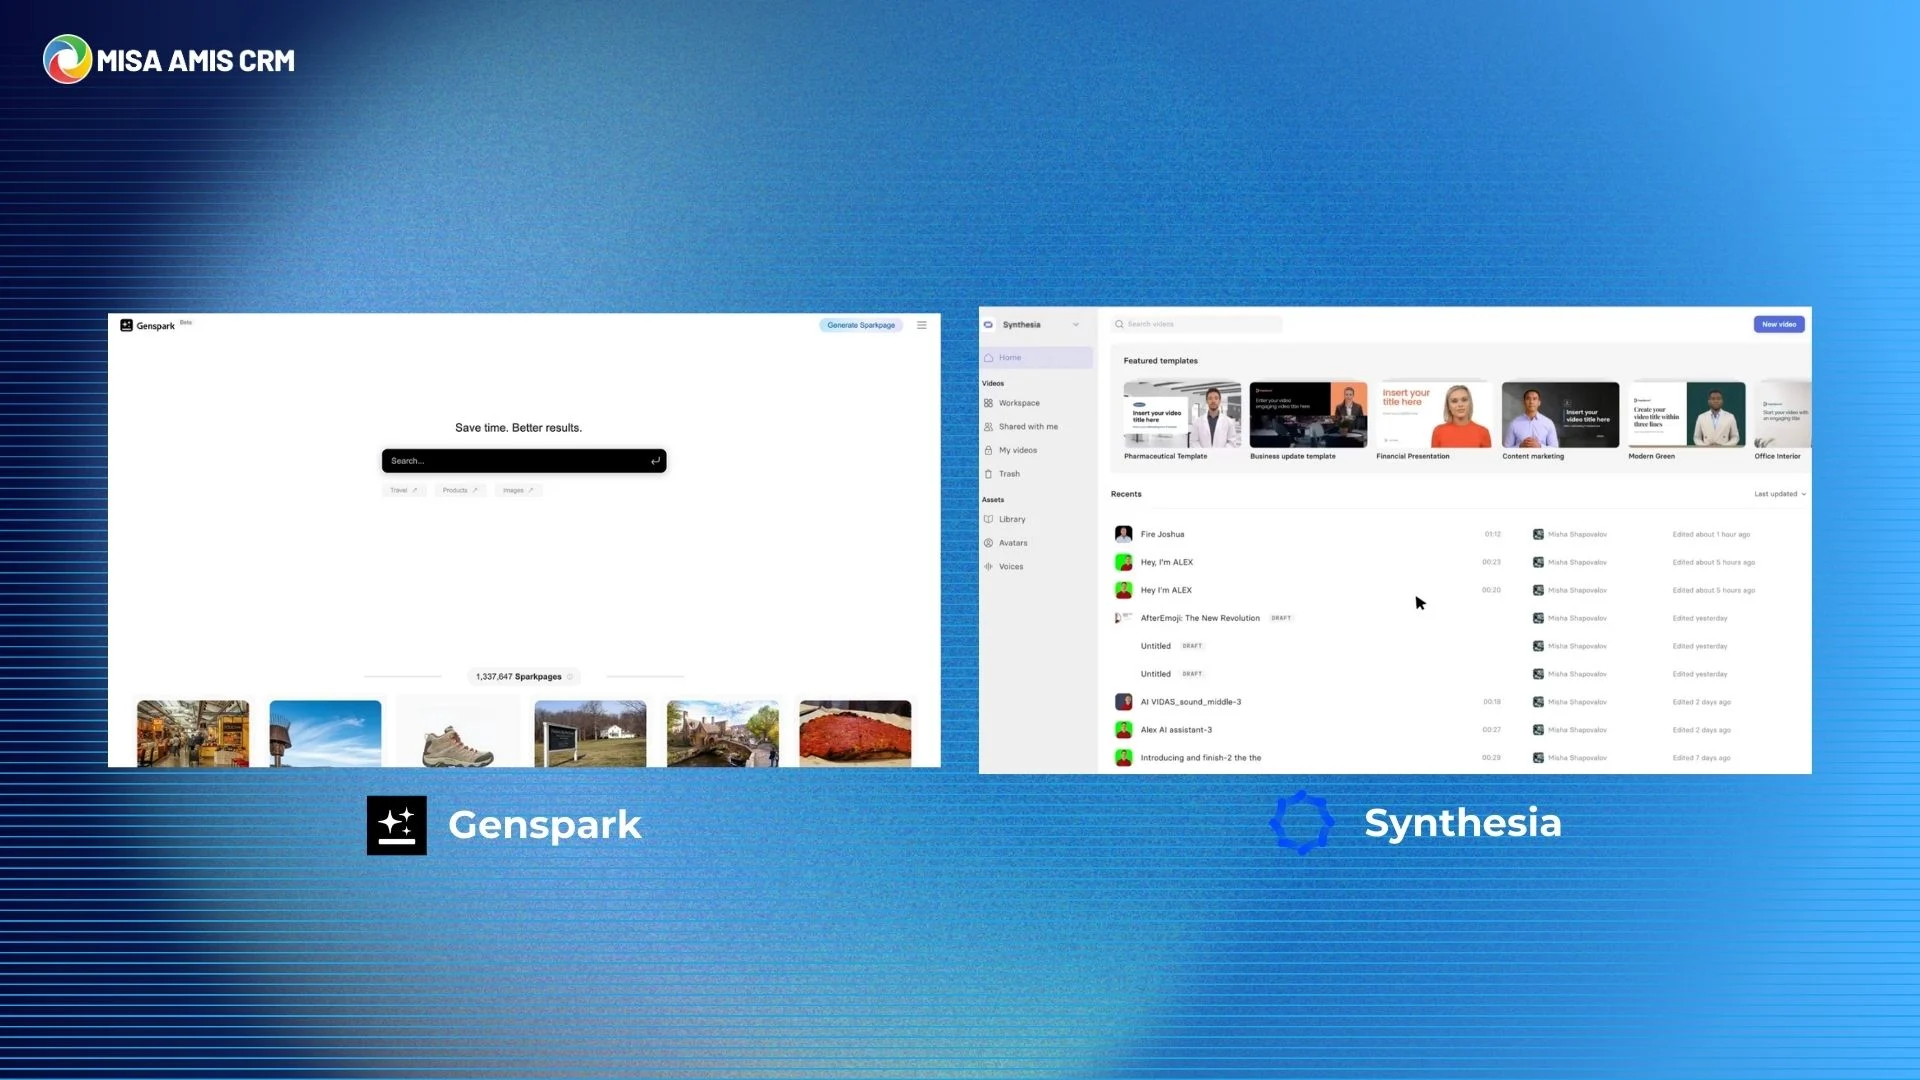This screenshot has width=1920, height=1080.
Task: Open the hiking shoe Sparkpage thumbnail
Action: point(458,734)
